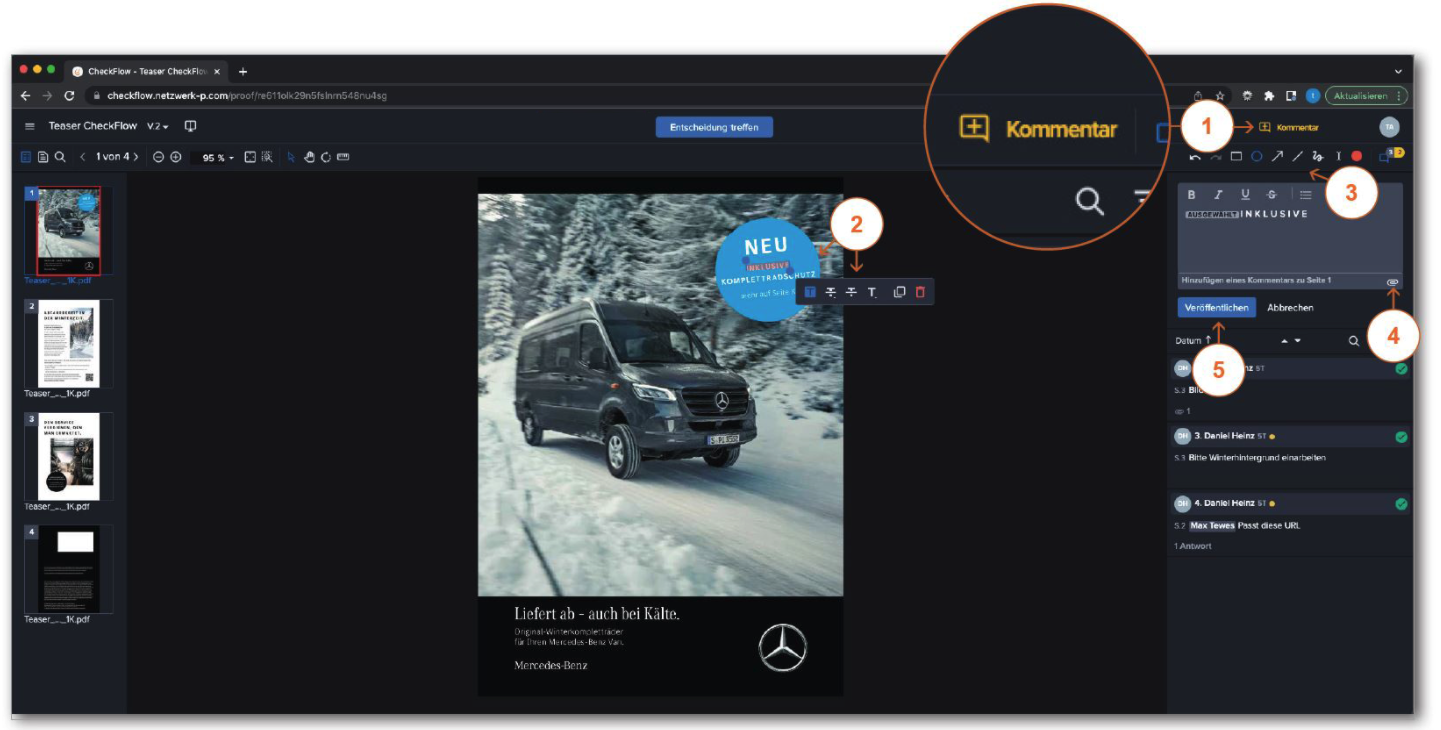Screen dimensions: 1441x730
Task: Collapse comments with the up triangle
Action: point(1285,341)
